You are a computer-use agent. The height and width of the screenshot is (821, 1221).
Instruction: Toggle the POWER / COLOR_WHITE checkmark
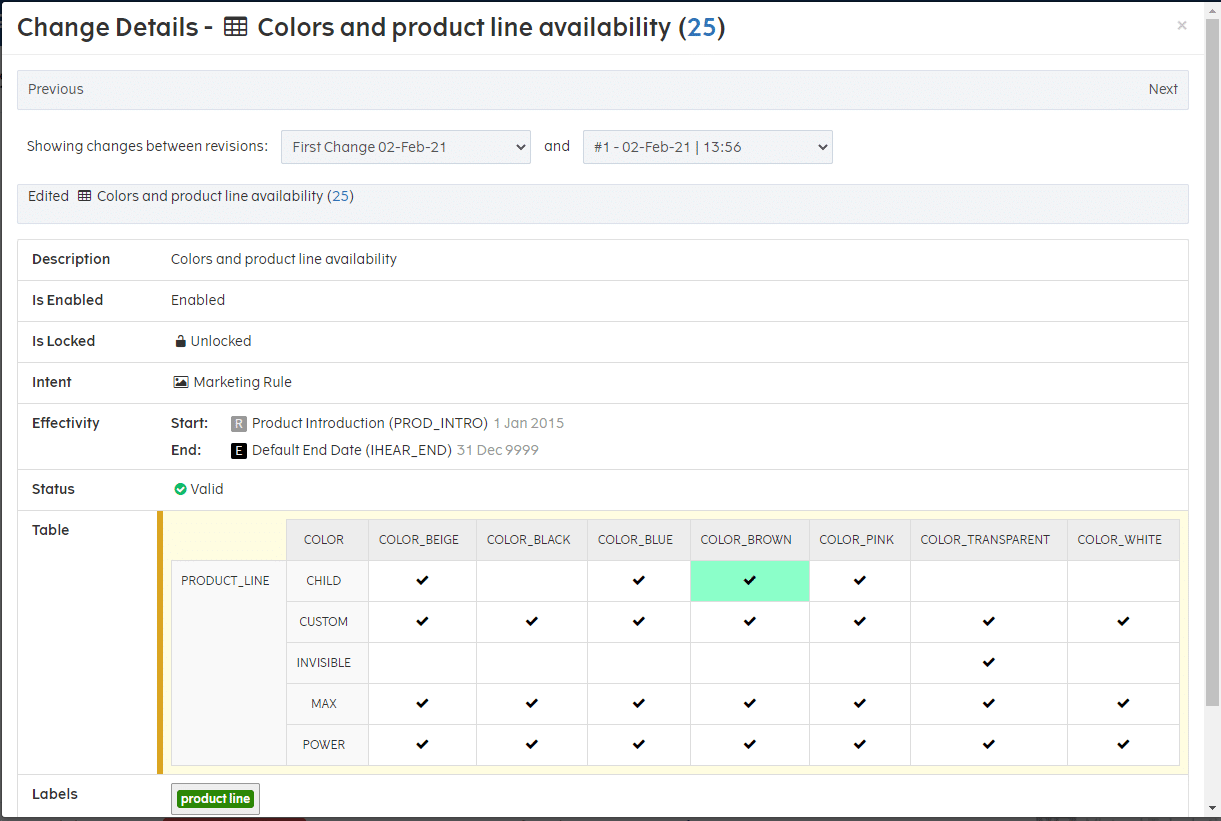point(1123,745)
